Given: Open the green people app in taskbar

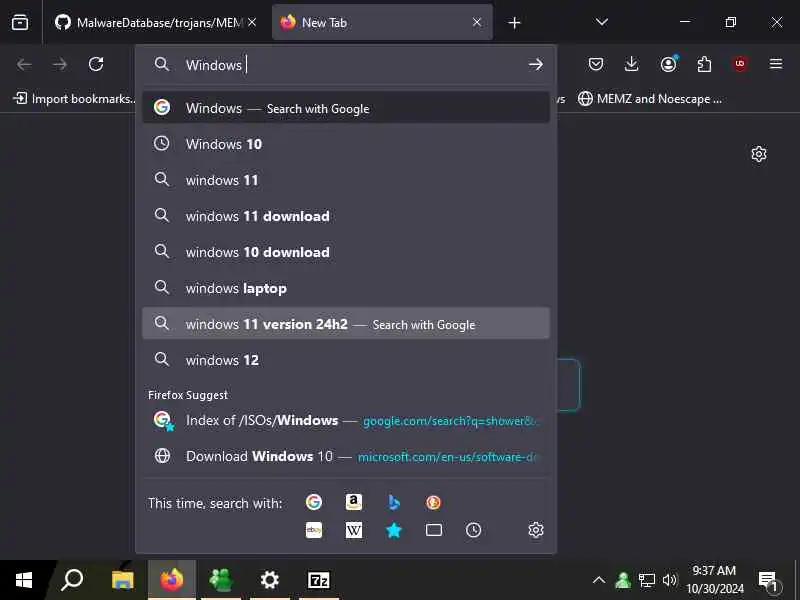Looking at the screenshot, I should click(x=220, y=580).
